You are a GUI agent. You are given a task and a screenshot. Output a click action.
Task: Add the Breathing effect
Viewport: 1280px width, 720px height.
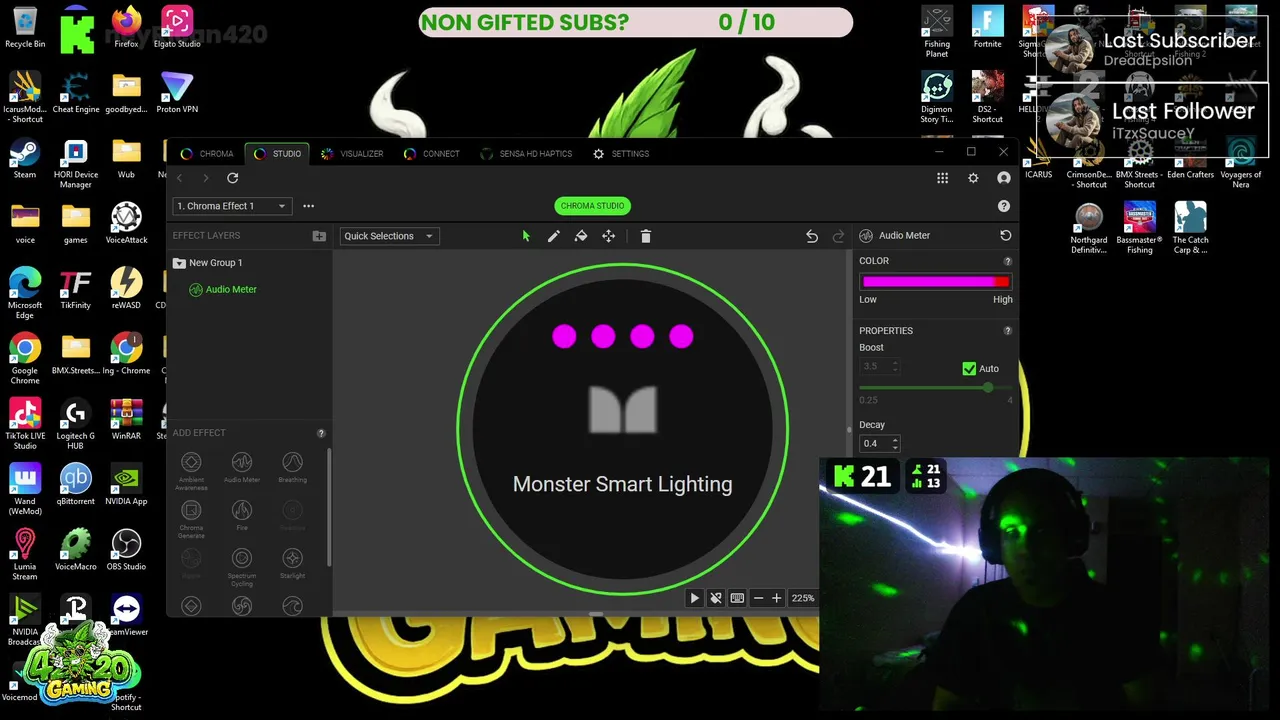292,468
